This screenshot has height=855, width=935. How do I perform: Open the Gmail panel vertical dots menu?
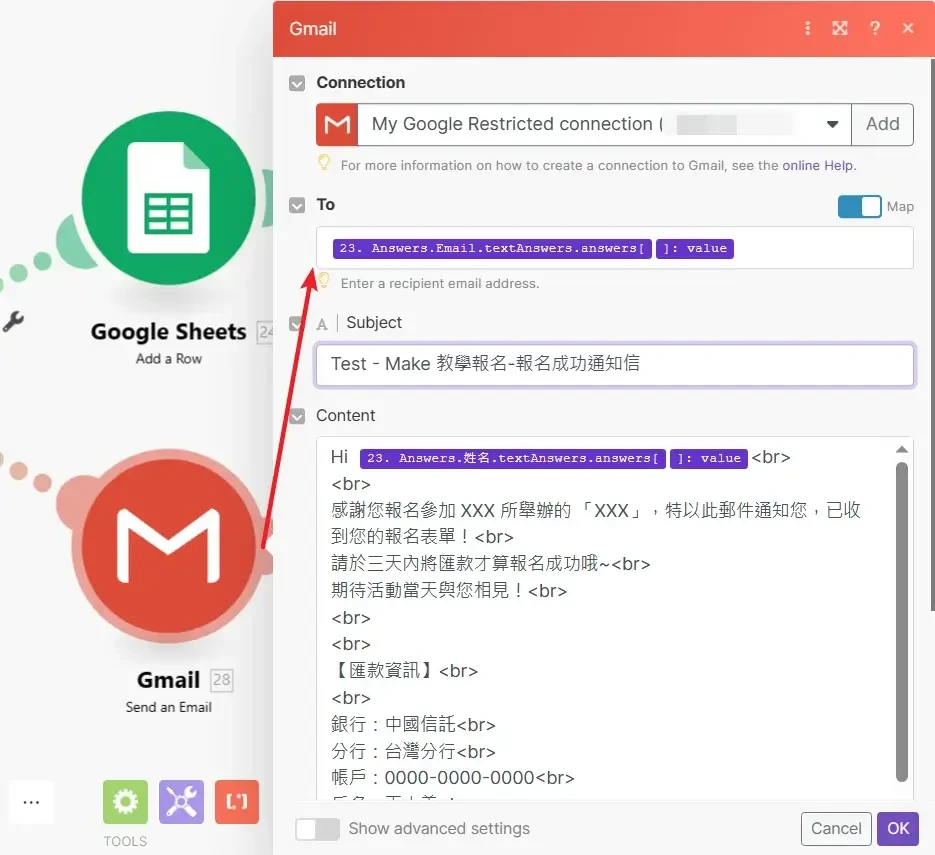point(807,28)
